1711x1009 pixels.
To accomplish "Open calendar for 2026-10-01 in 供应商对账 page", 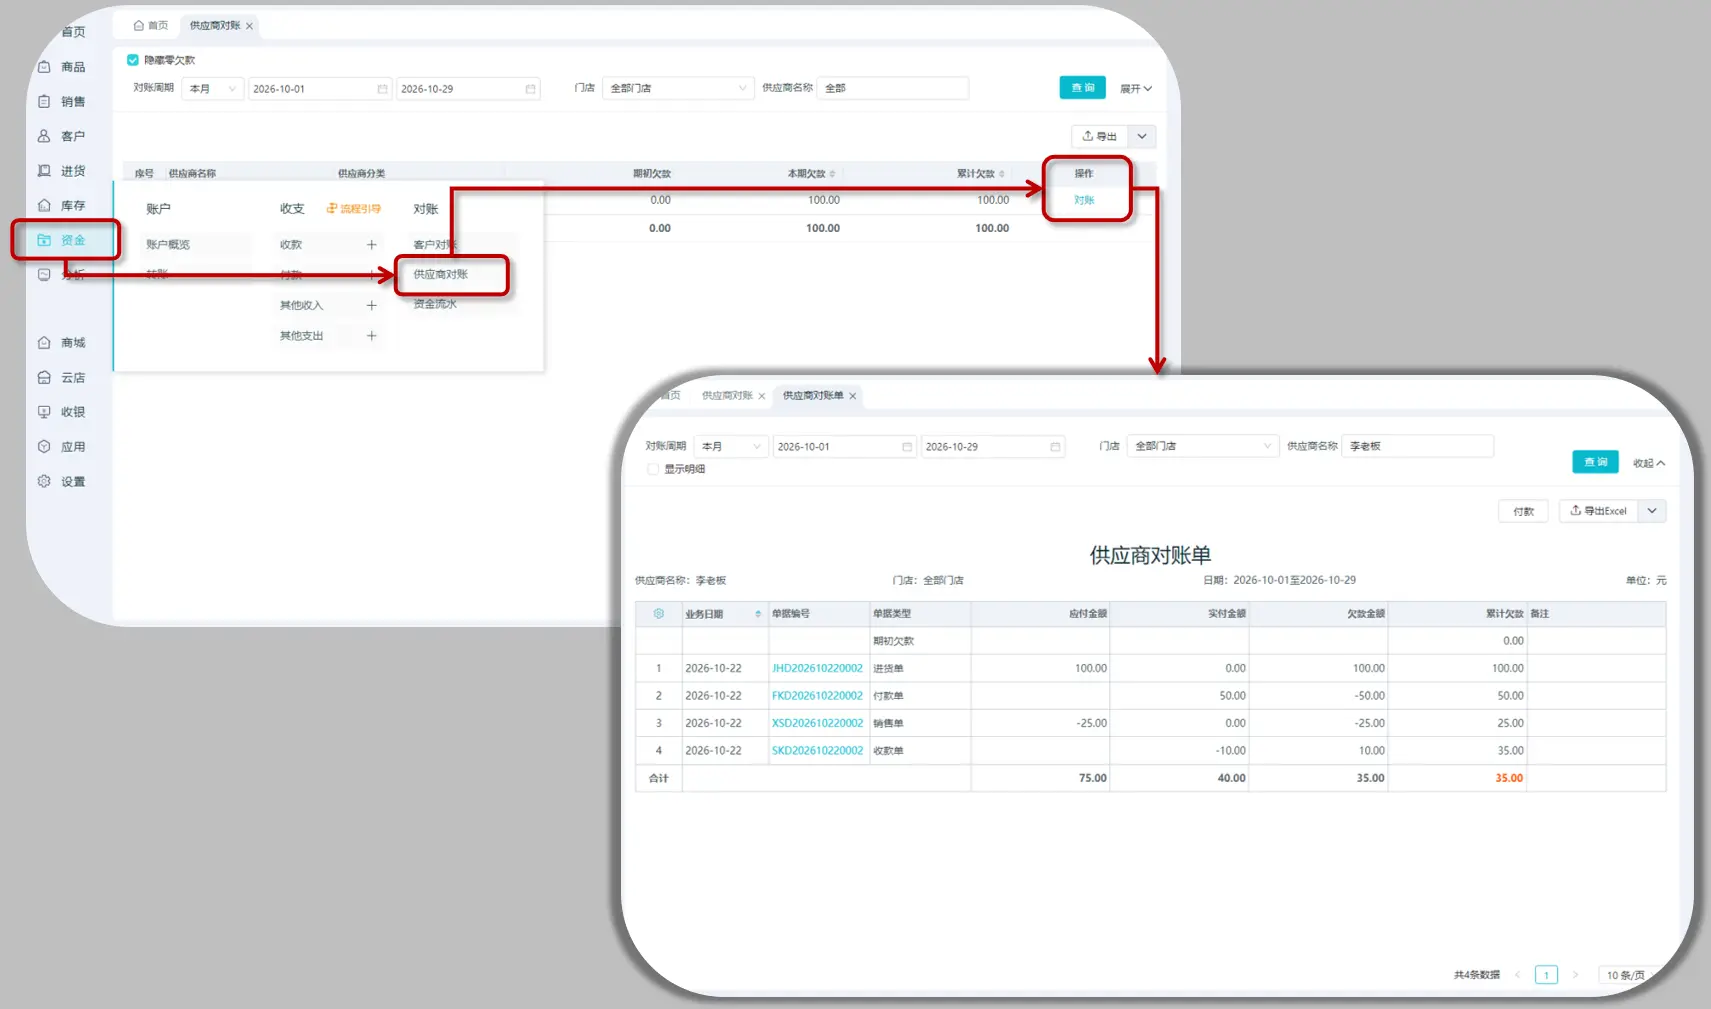I will (382, 89).
